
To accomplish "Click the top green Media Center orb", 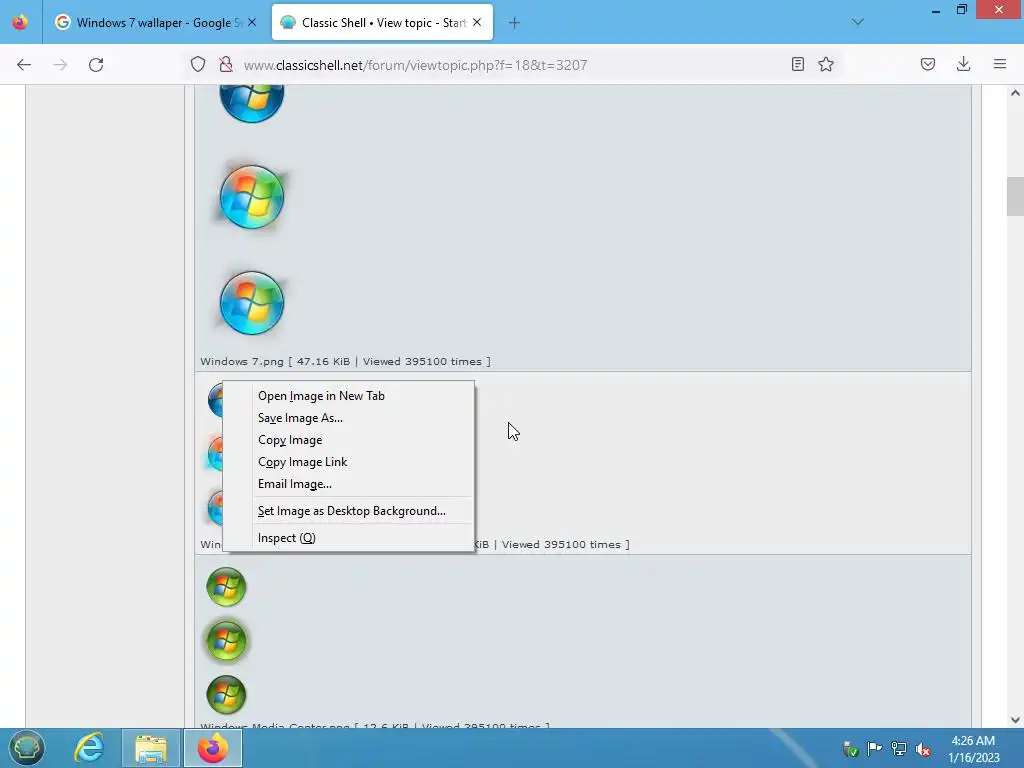I will pos(226,586).
